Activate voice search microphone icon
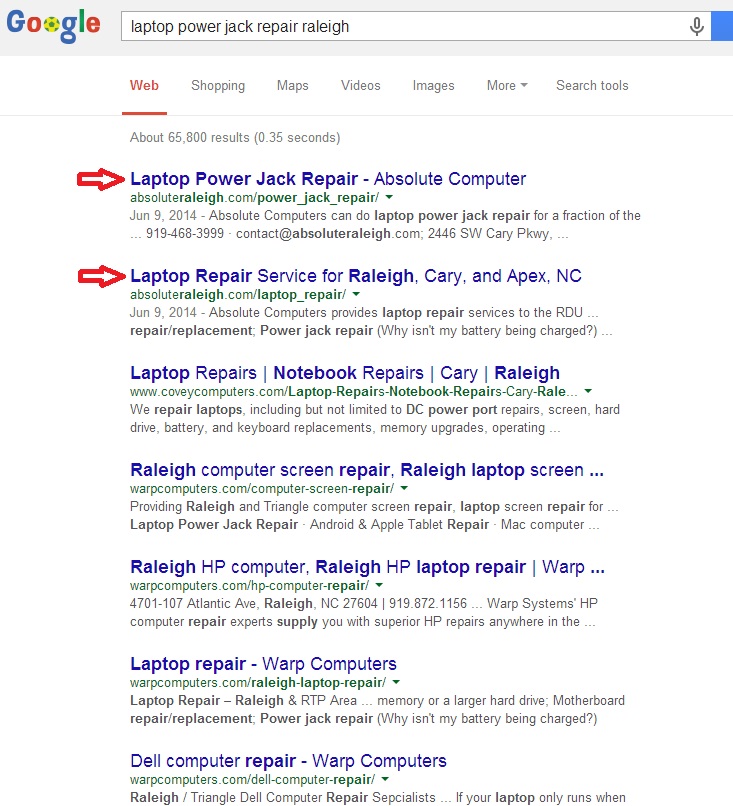733x806 pixels. coord(697,26)
